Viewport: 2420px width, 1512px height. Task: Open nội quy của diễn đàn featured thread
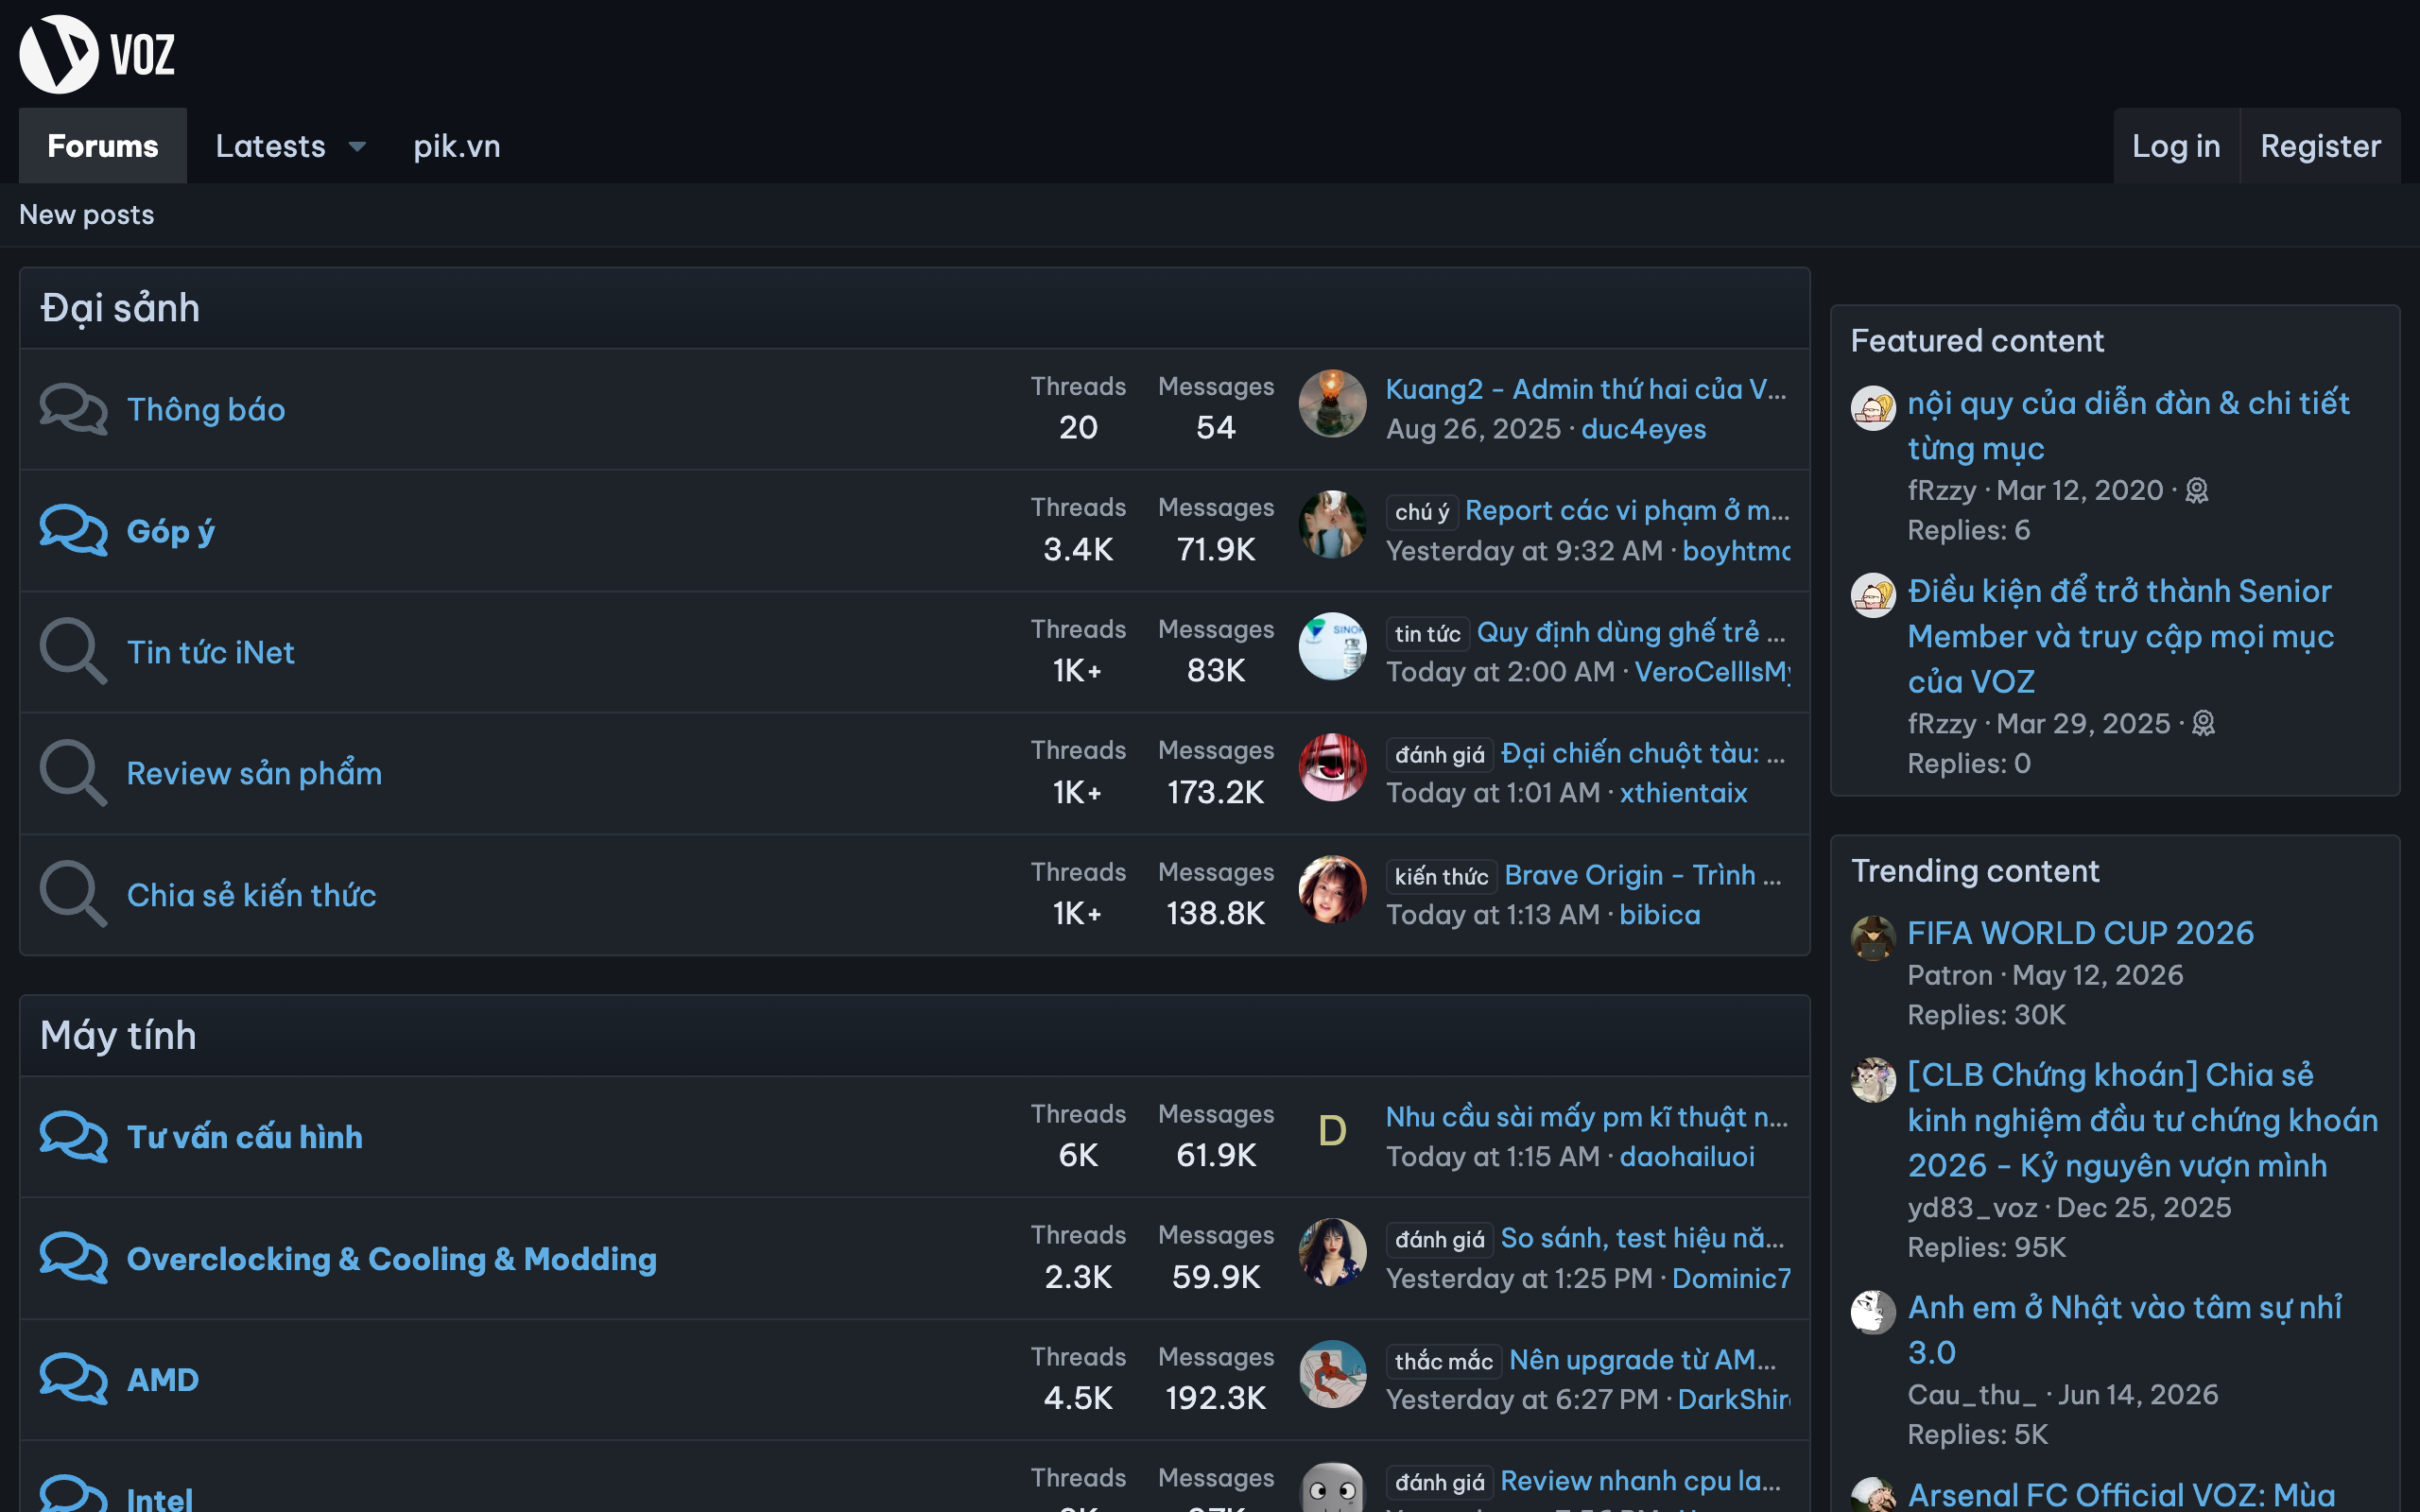point(2128,425)
